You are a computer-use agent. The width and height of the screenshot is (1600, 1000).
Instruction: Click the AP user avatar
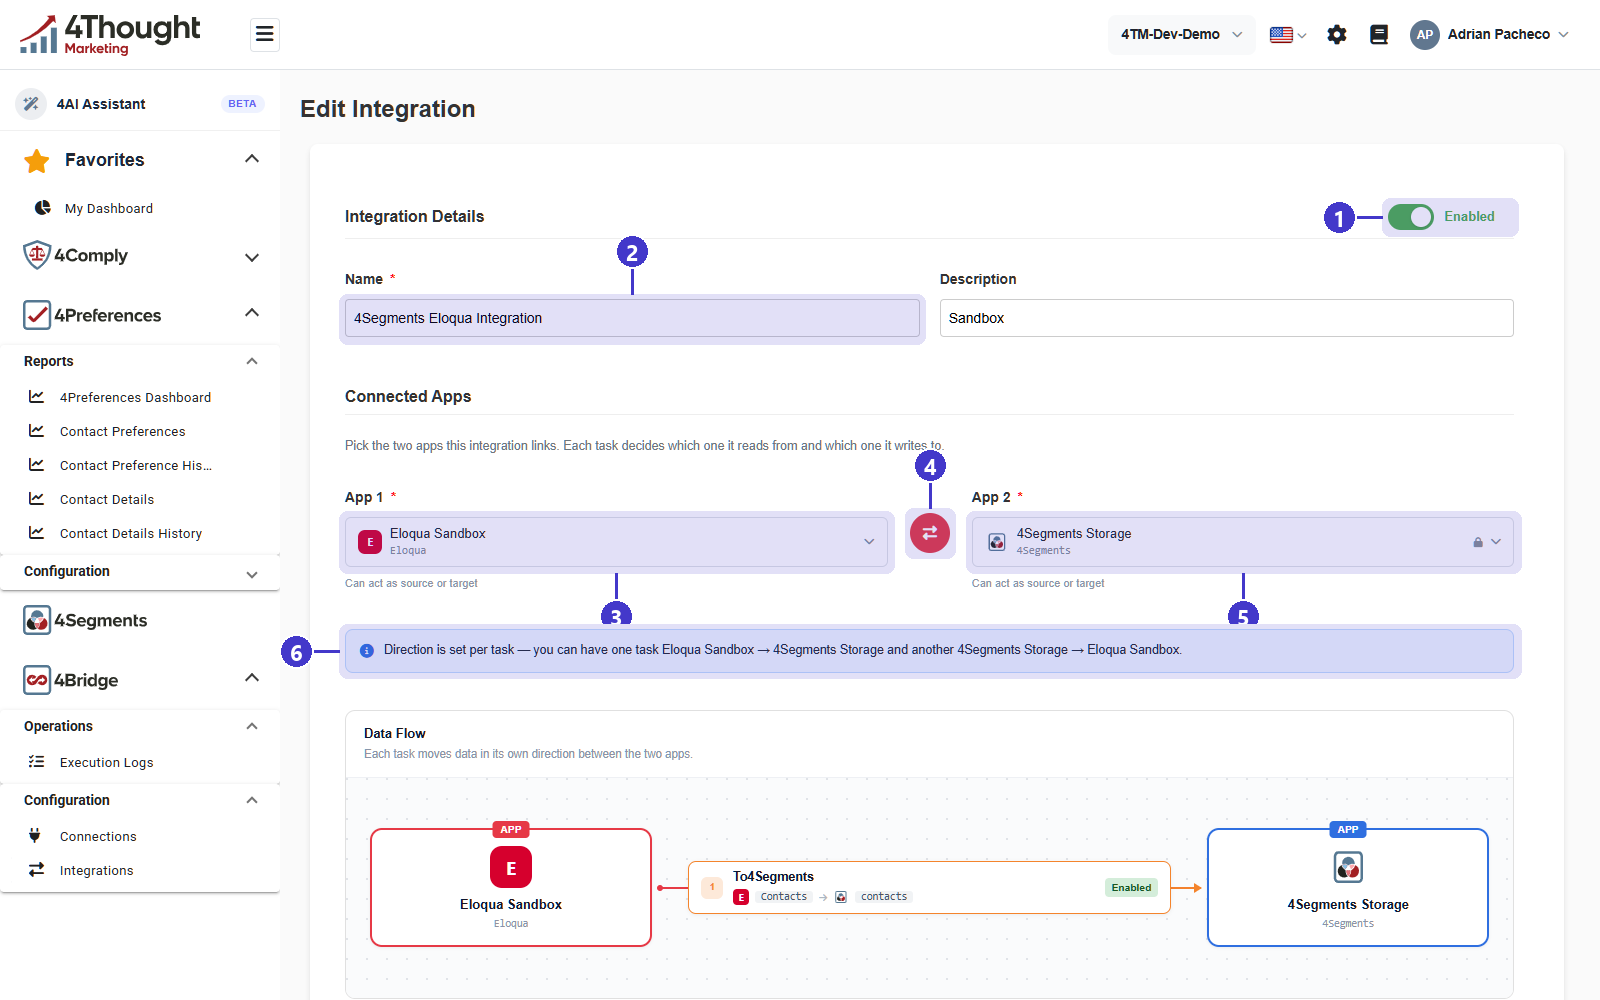1424,35
